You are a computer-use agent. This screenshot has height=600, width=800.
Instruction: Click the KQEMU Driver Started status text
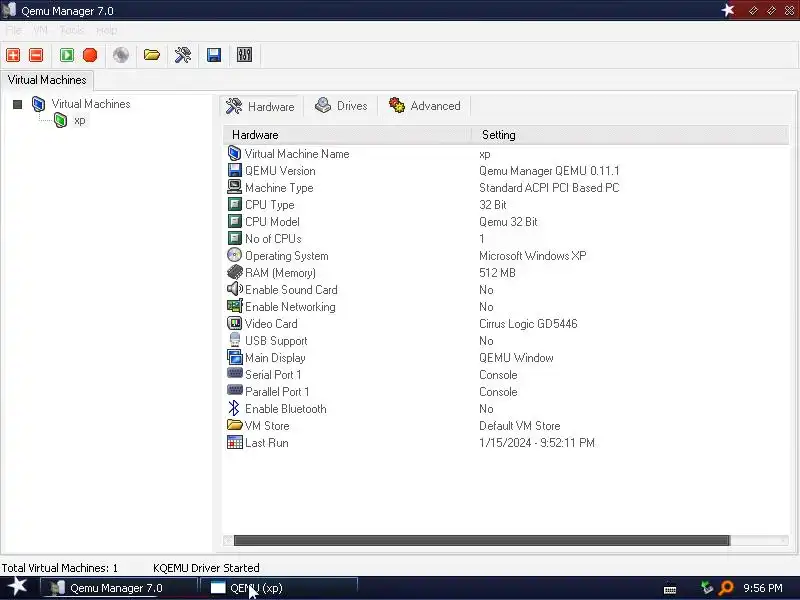[206, 568]
